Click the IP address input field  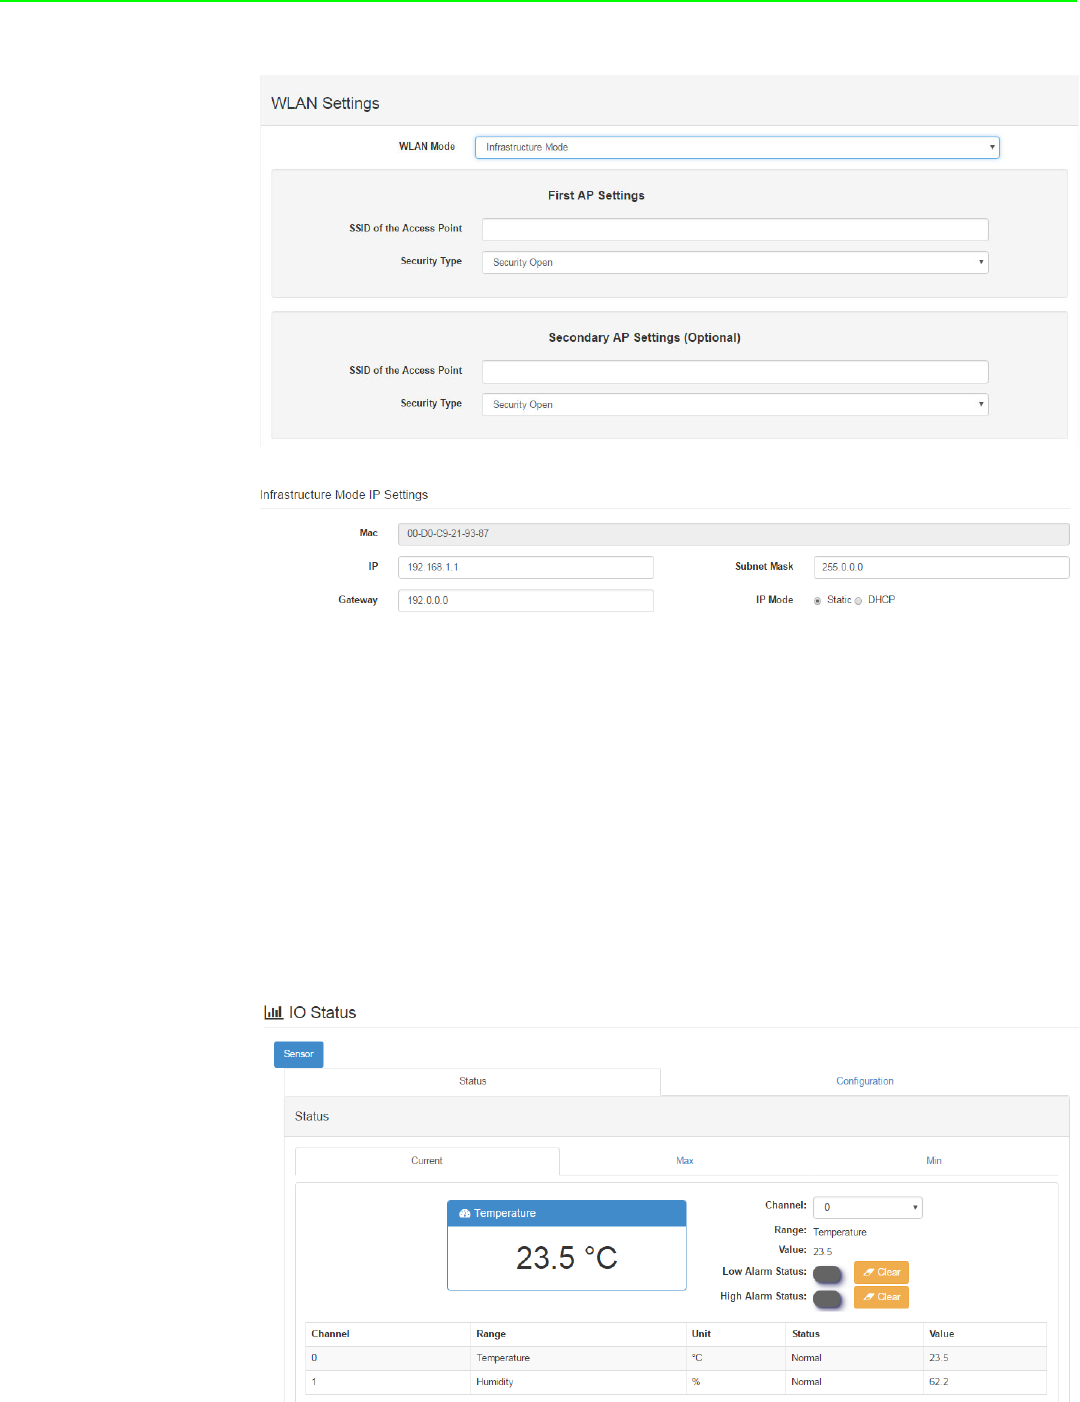pos(526,567)
